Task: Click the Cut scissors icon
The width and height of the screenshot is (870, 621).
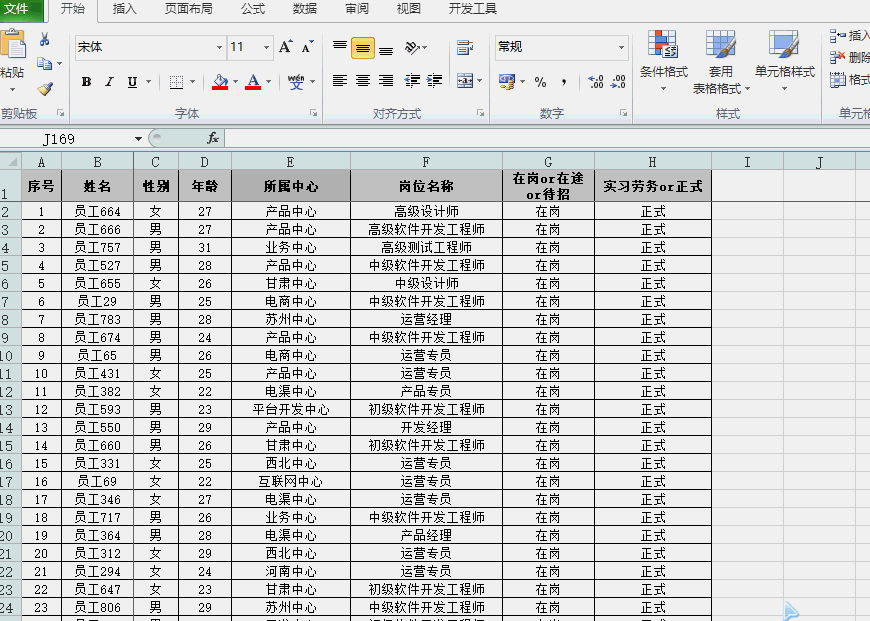Action: tap(44, 40)
